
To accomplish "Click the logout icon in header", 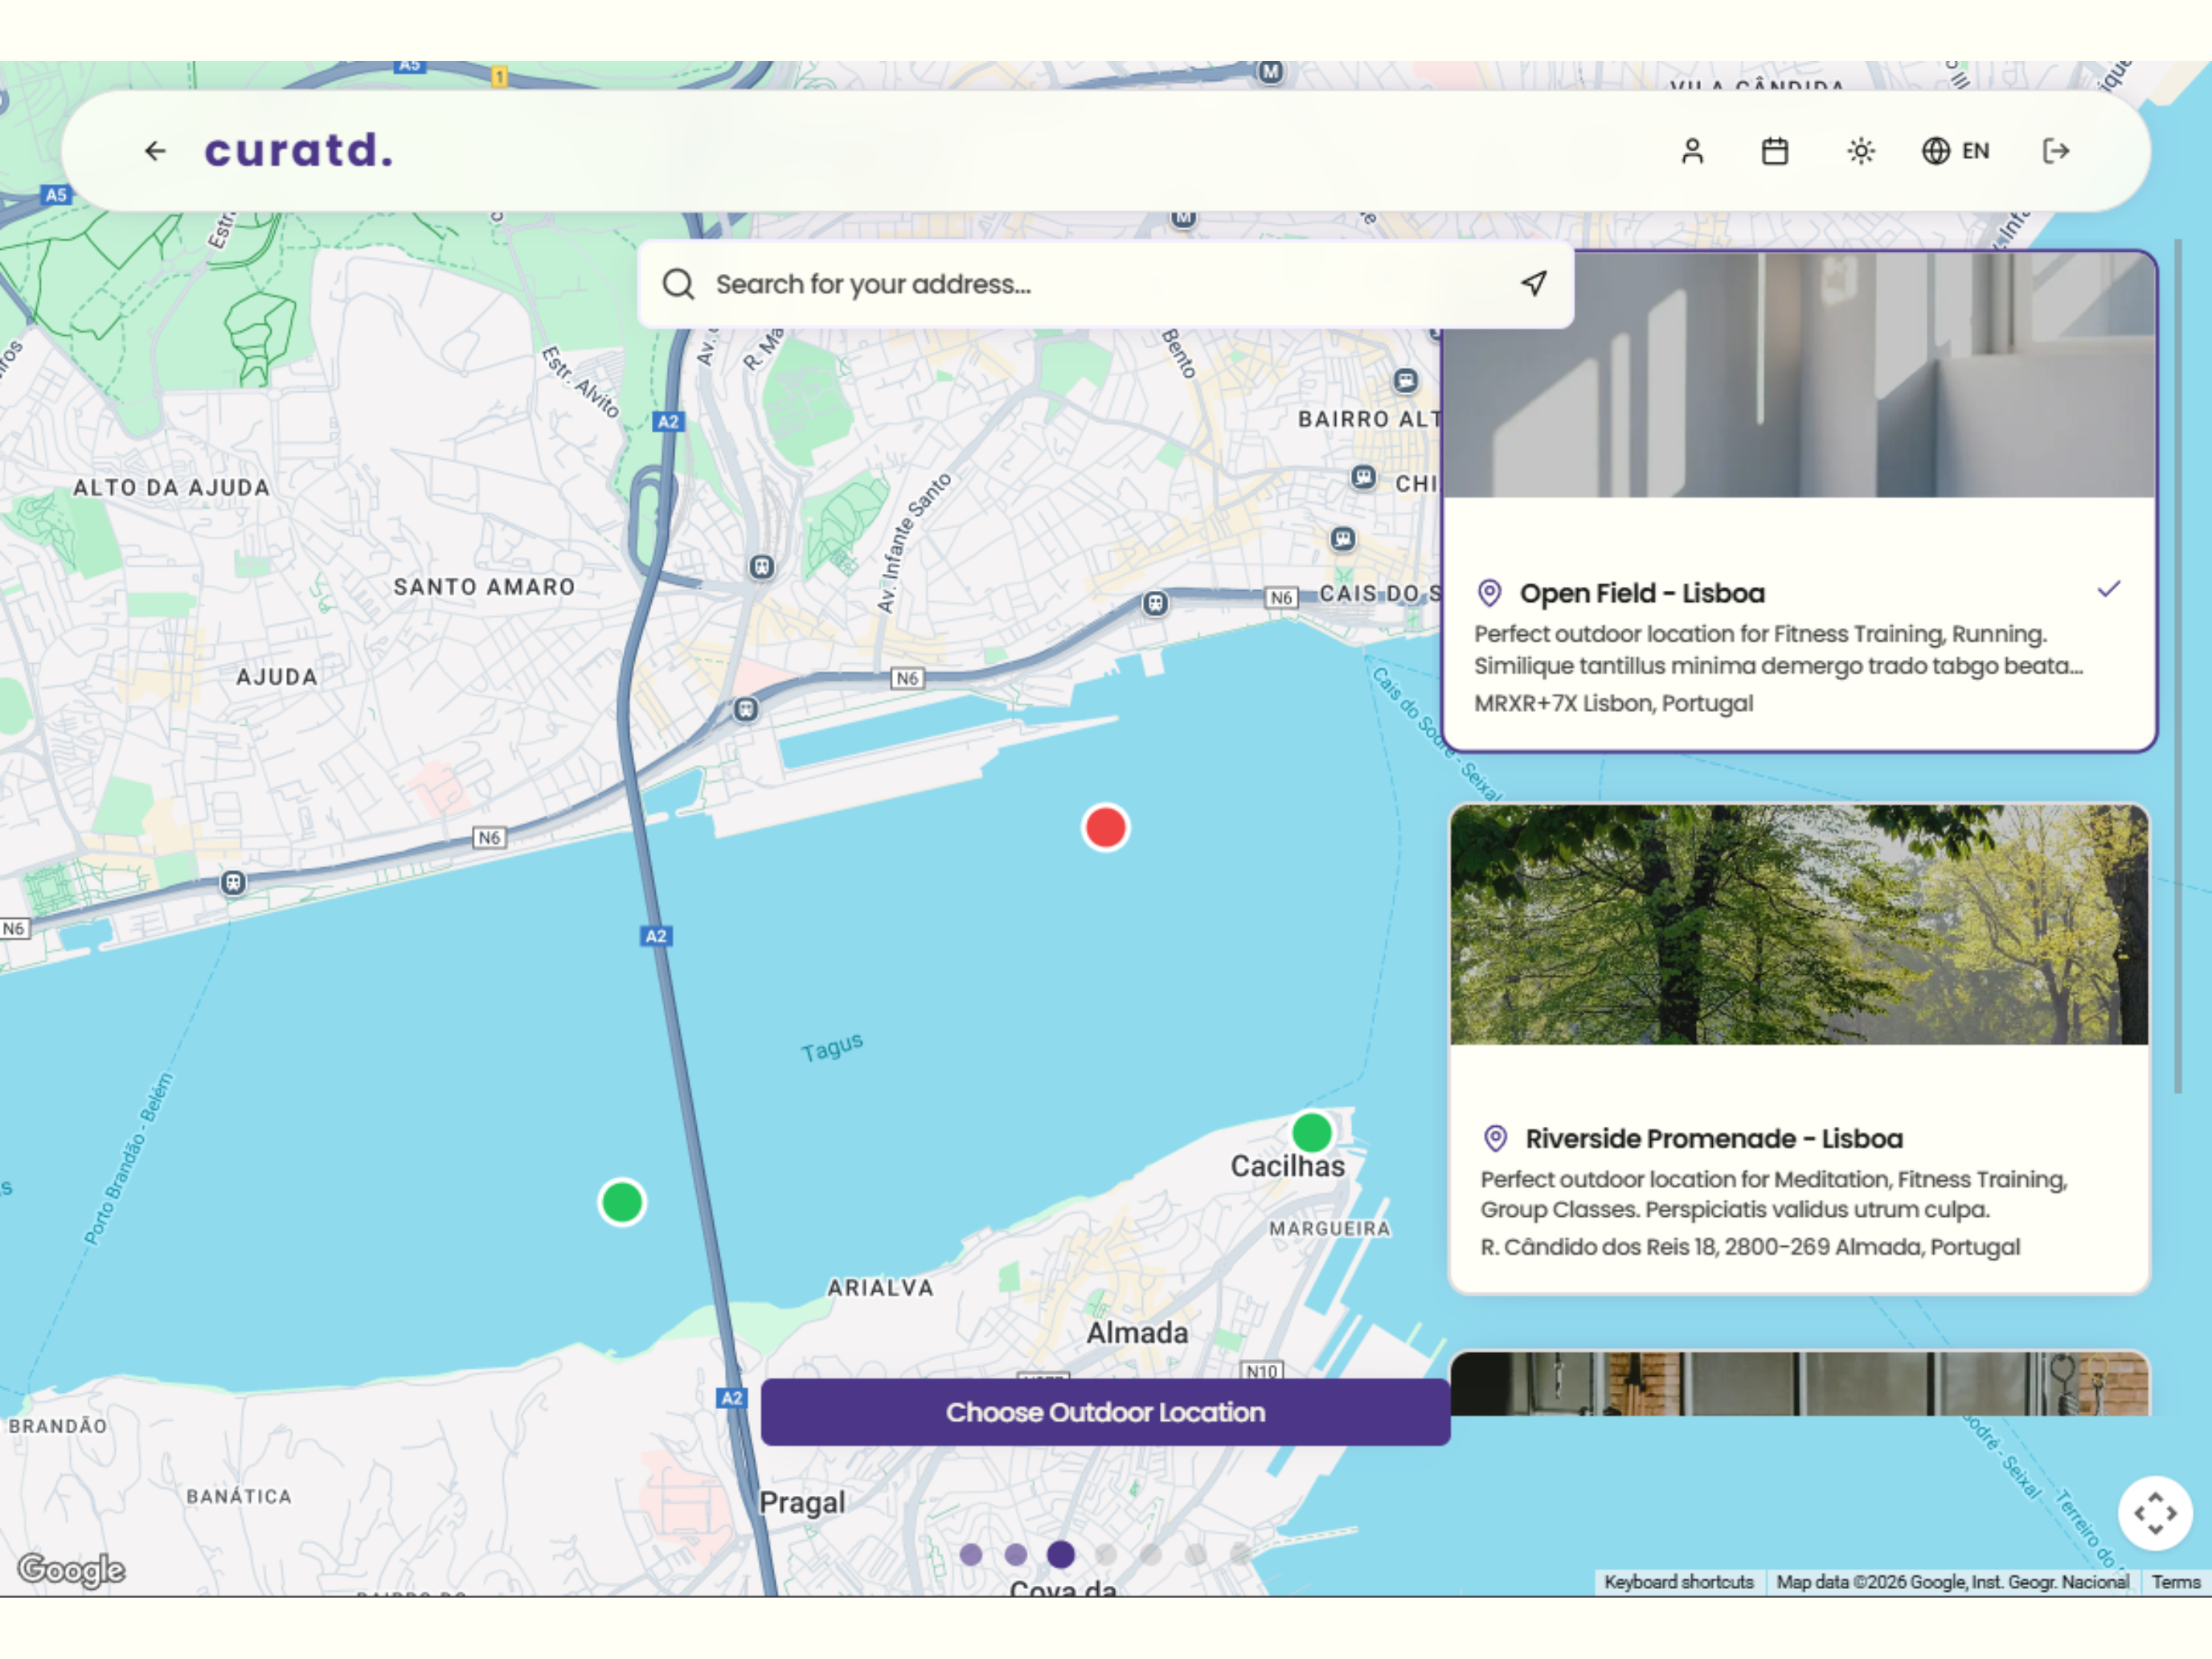I will point(2056,151).
